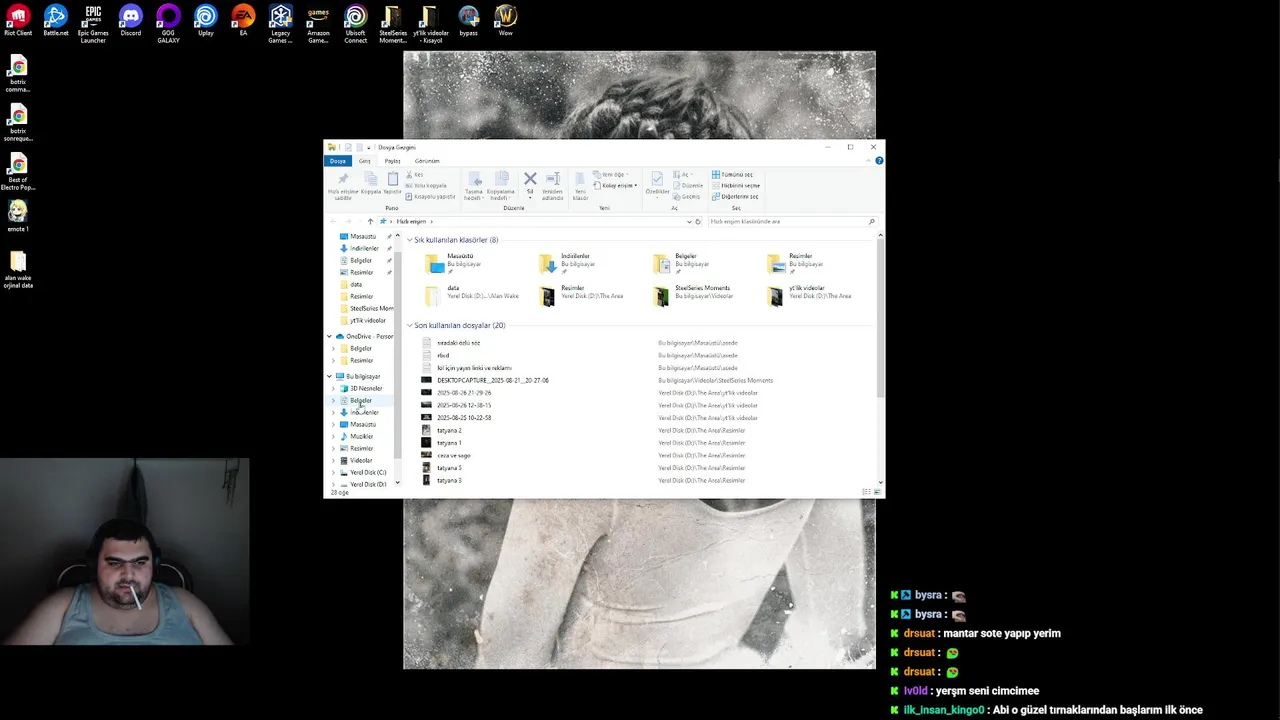
Task: Click the up-arrow navigation button
Action: [370, 221]
